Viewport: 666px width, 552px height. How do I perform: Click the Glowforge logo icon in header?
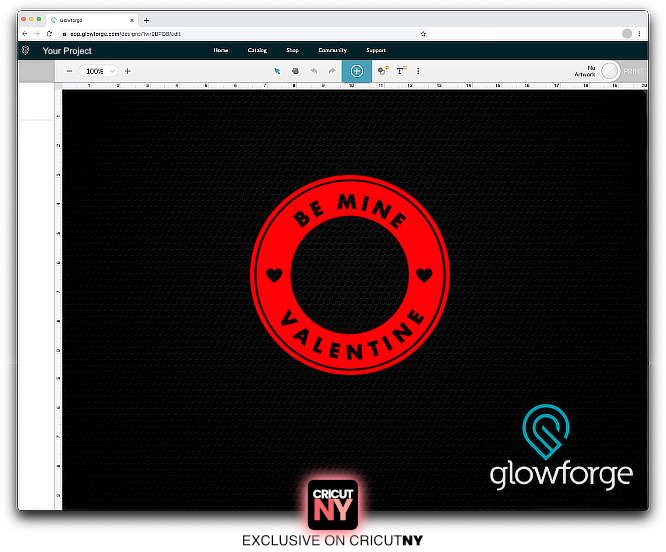25,51
